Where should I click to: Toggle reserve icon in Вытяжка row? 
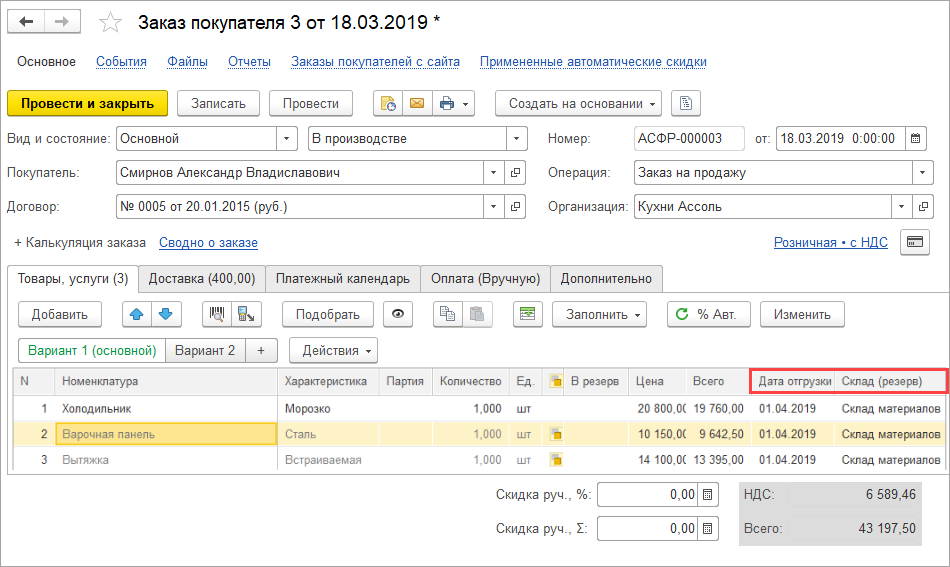pos(556,460)
